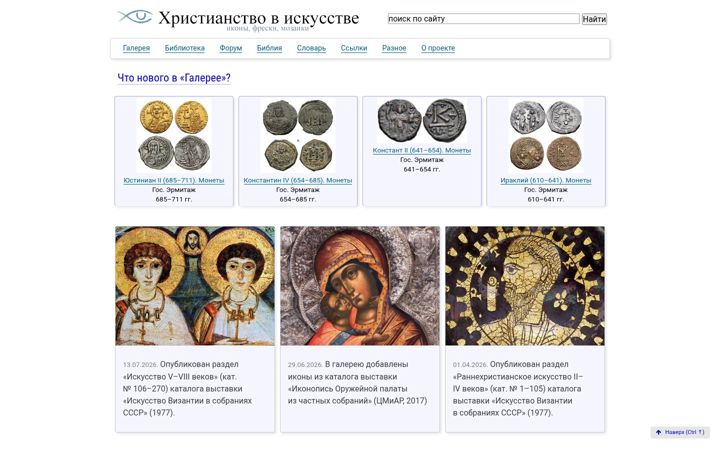Image resolution: width=720 pixels, height=450 pixels.
Task: Click the subtitle «иконы, фрески, мозаики»
Action: click(268, 28)
